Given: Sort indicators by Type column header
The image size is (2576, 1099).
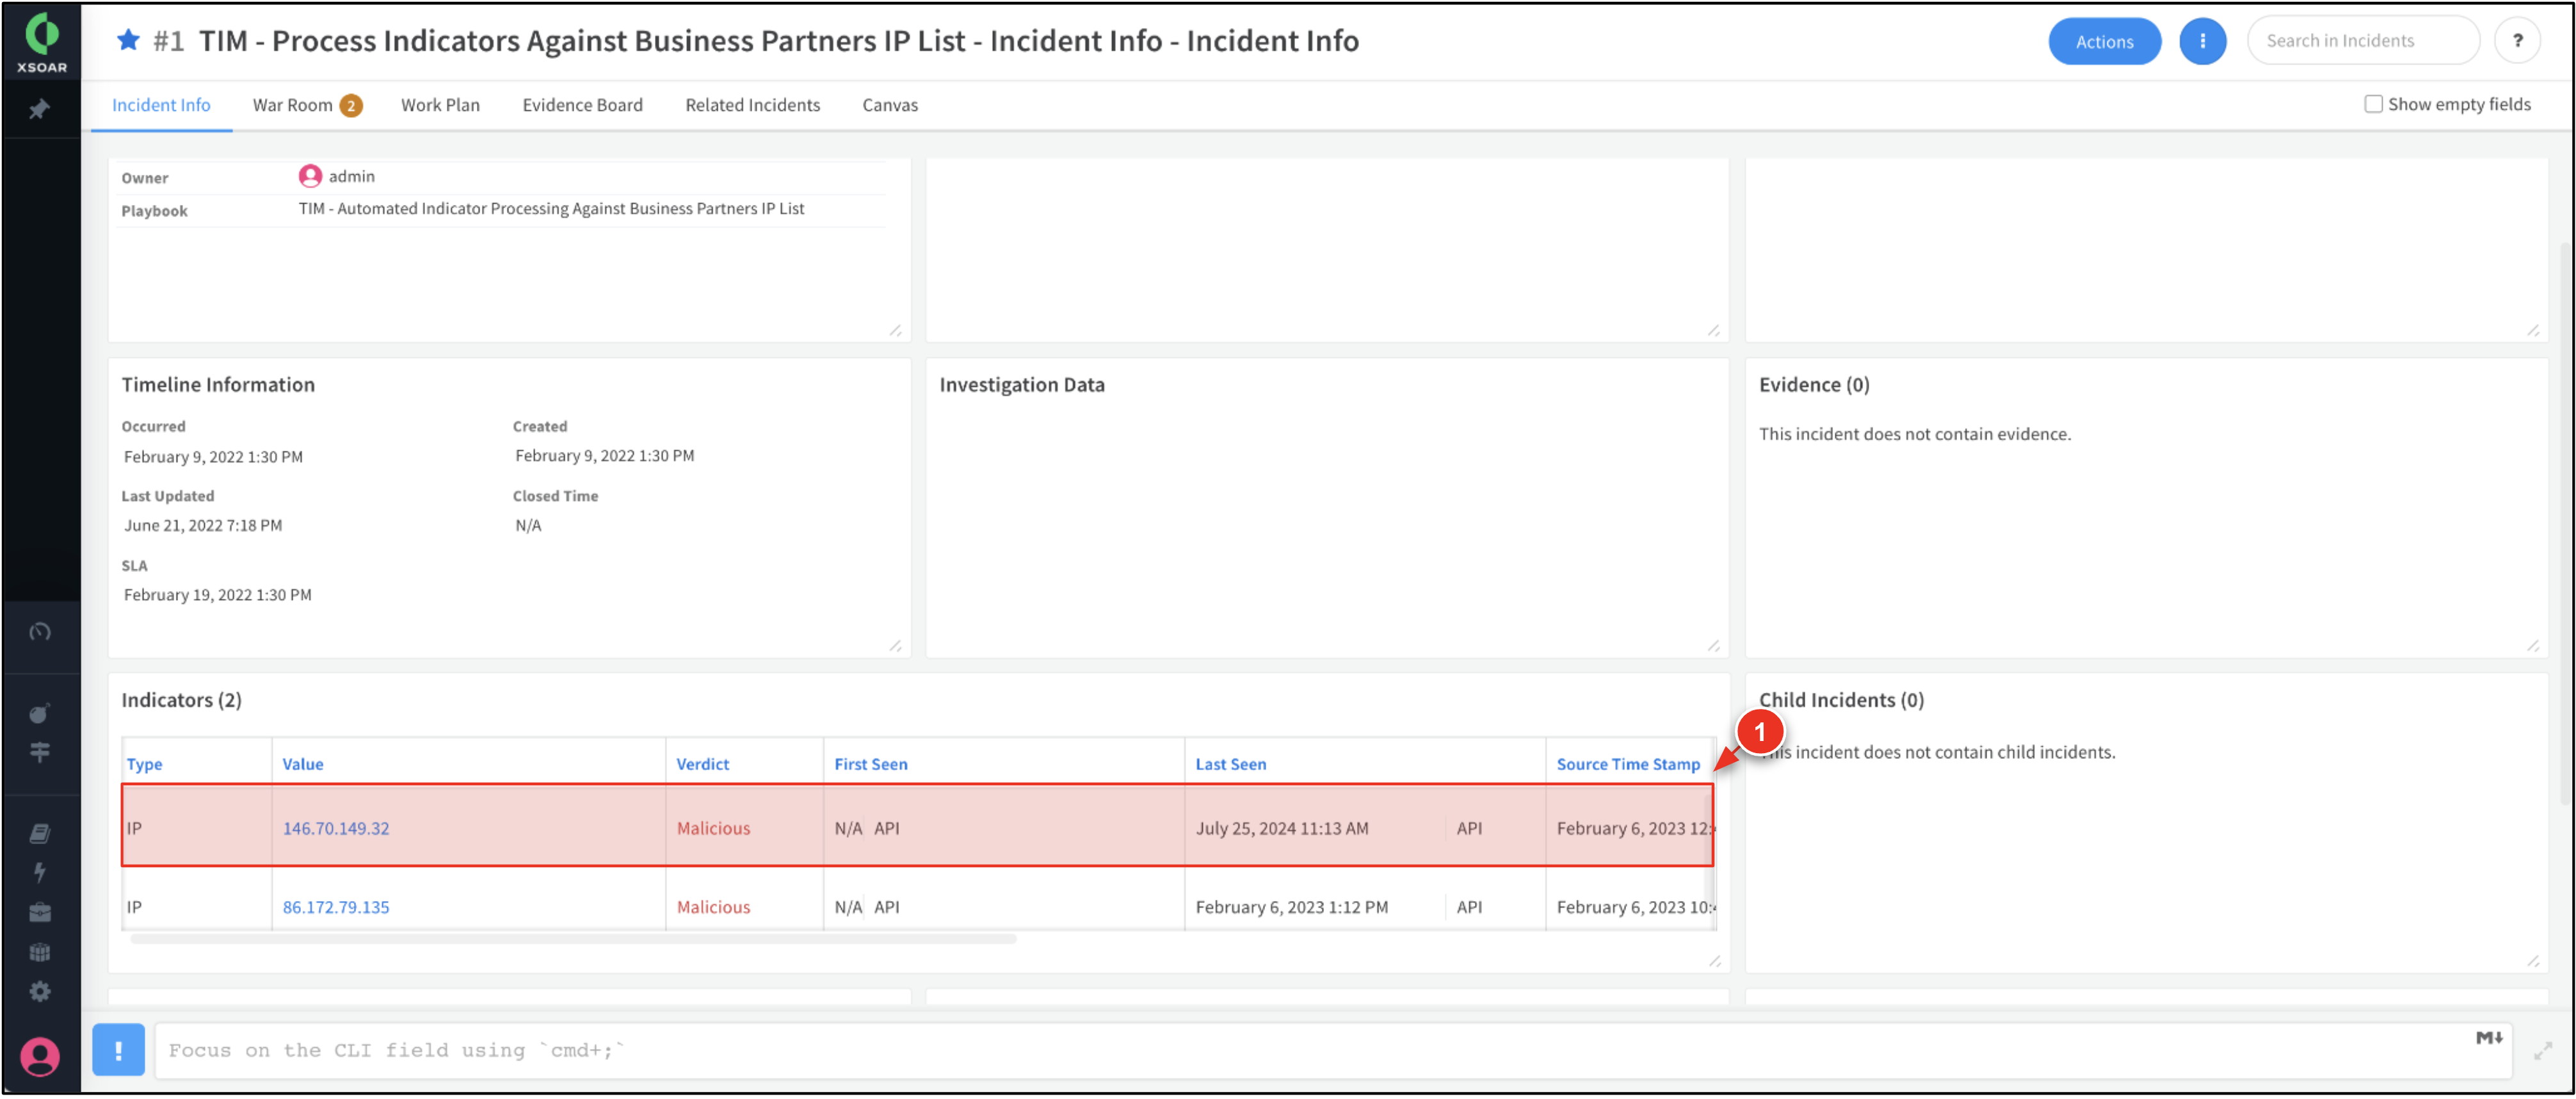Looking at the screenshot, I should point(144,764).
